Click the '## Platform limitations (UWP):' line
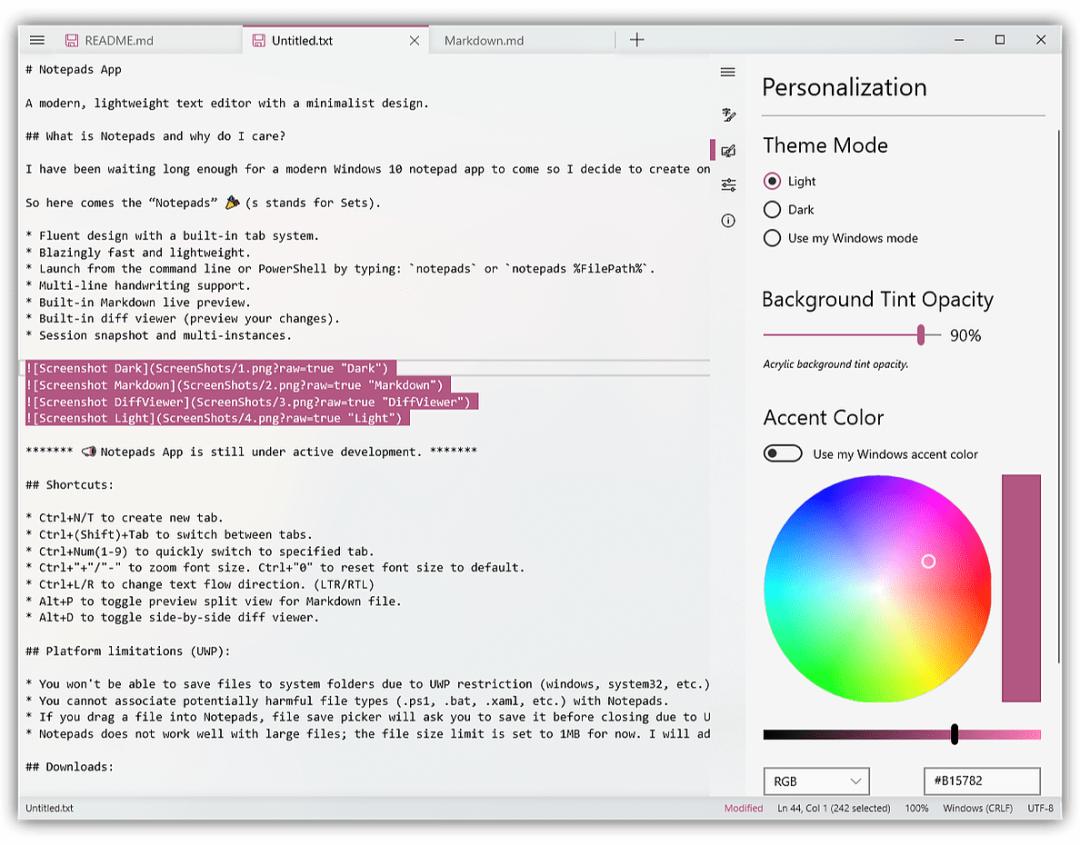 pyautogui.click(x=127, y=651)
